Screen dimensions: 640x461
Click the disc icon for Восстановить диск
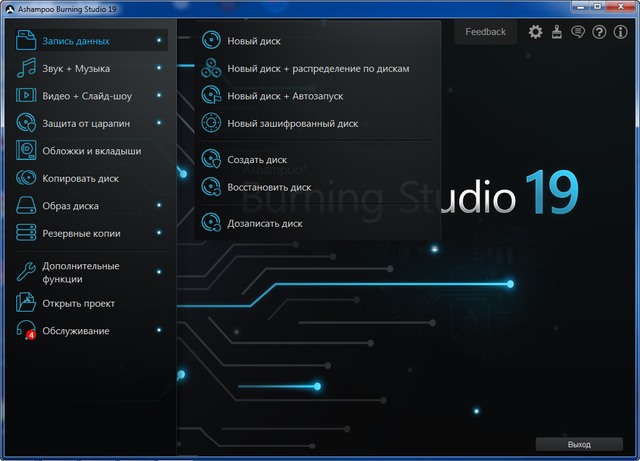(211, 187)
